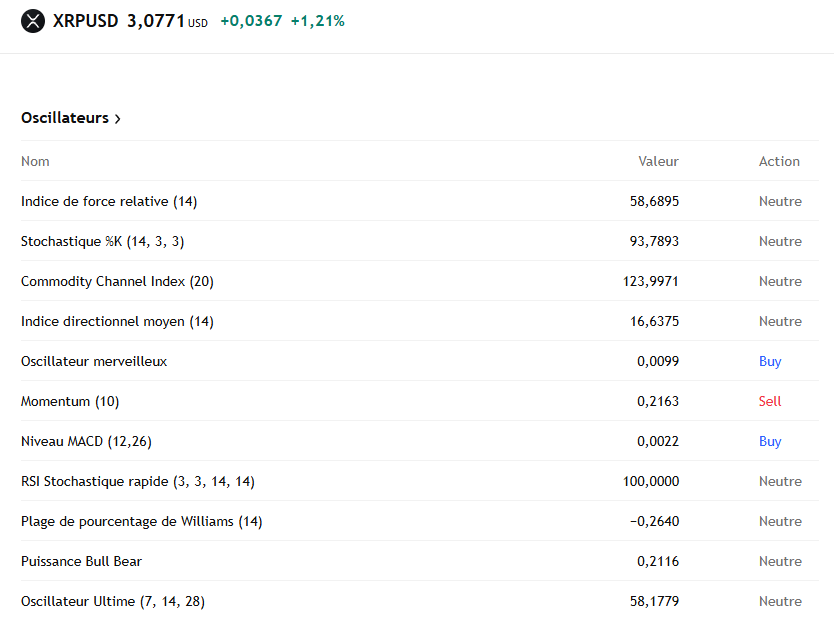Click the Buy action for Niveau MACD
The width and height of the screenshot is (834, 637).
[x=770, y=441]
